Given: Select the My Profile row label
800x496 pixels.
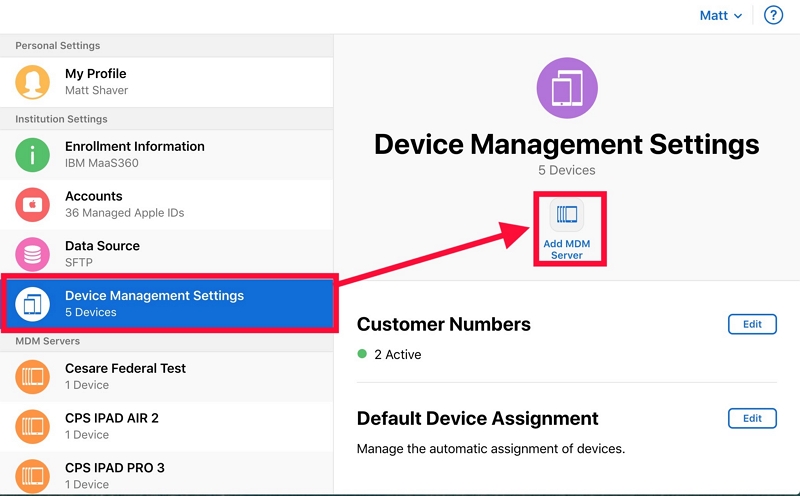Looking at the screenshot, I should coord(95,73).
